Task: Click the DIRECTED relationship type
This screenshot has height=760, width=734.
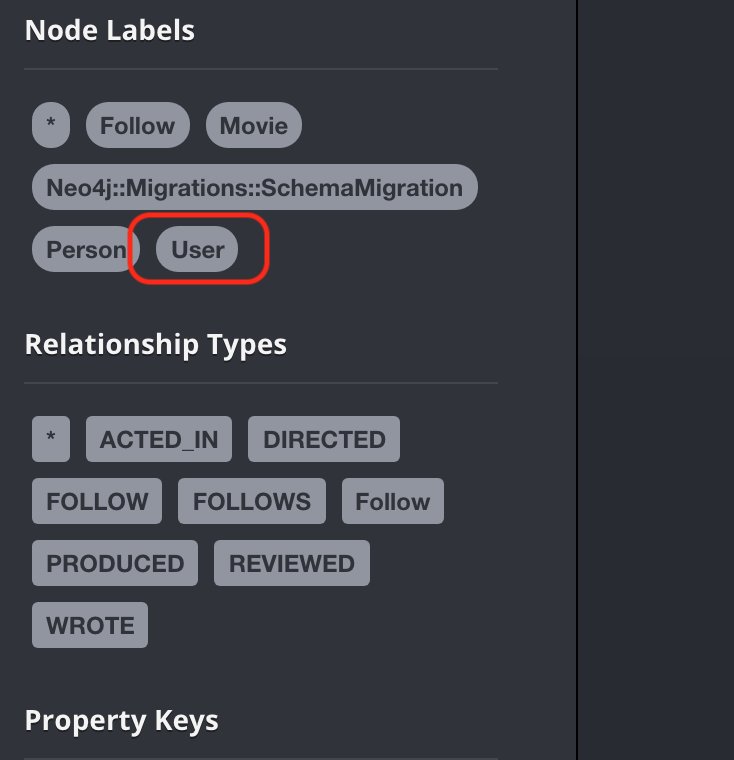Action: [x=324, y=439]
